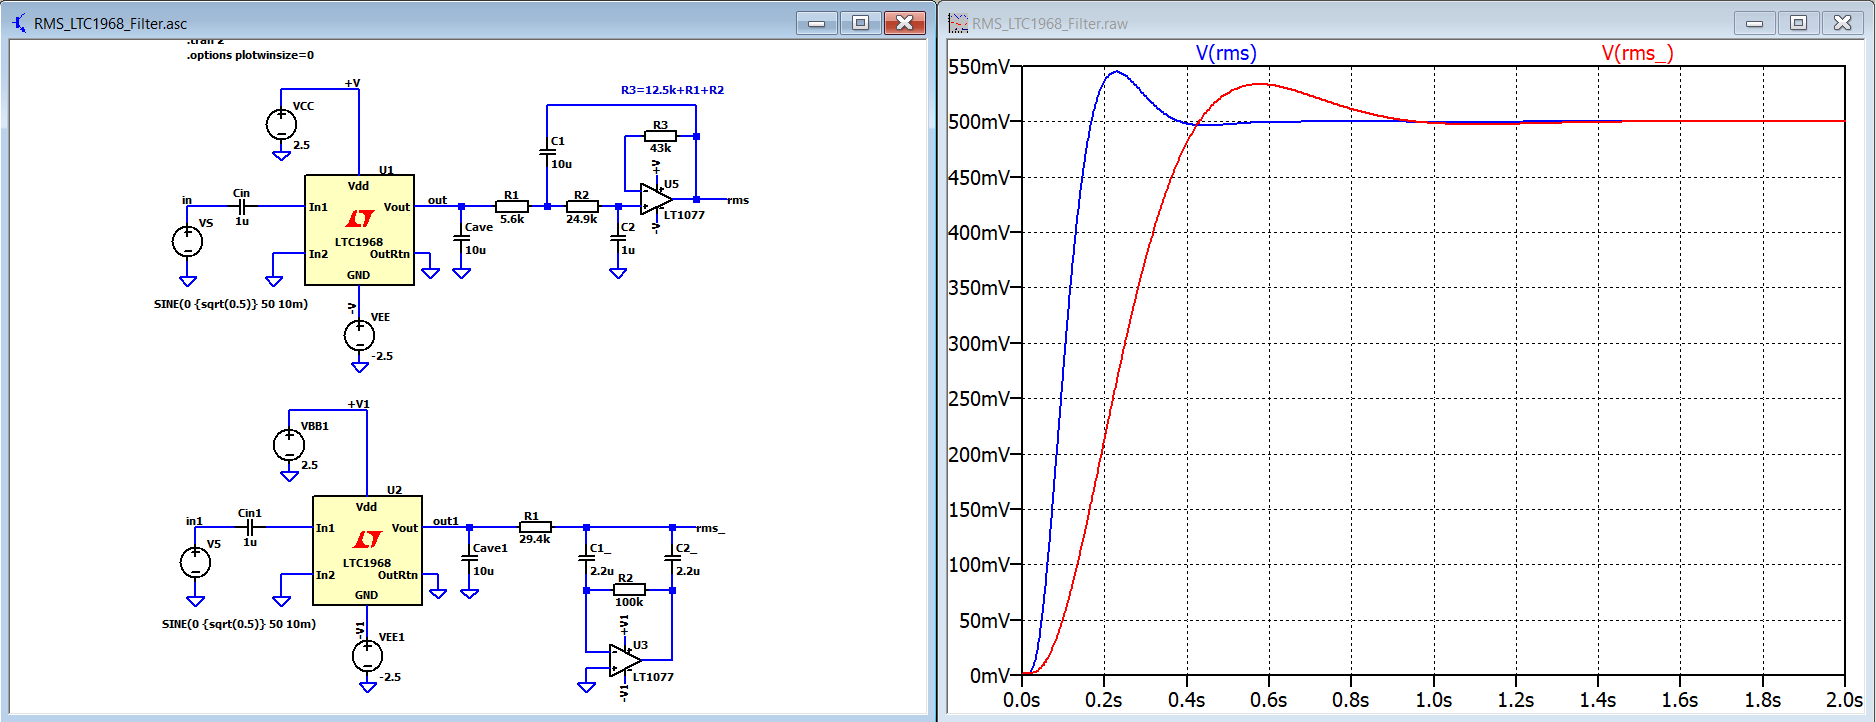This screenshot has height=722, width=1876.
Task: Select the Cave1 10u capacitor symbol
Action: point(469,558)
